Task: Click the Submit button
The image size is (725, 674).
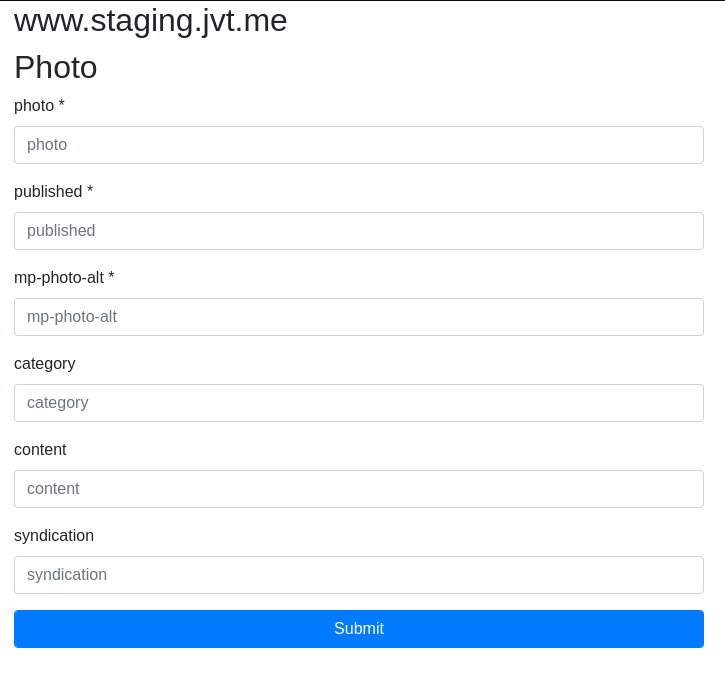Action: point(359,629)
